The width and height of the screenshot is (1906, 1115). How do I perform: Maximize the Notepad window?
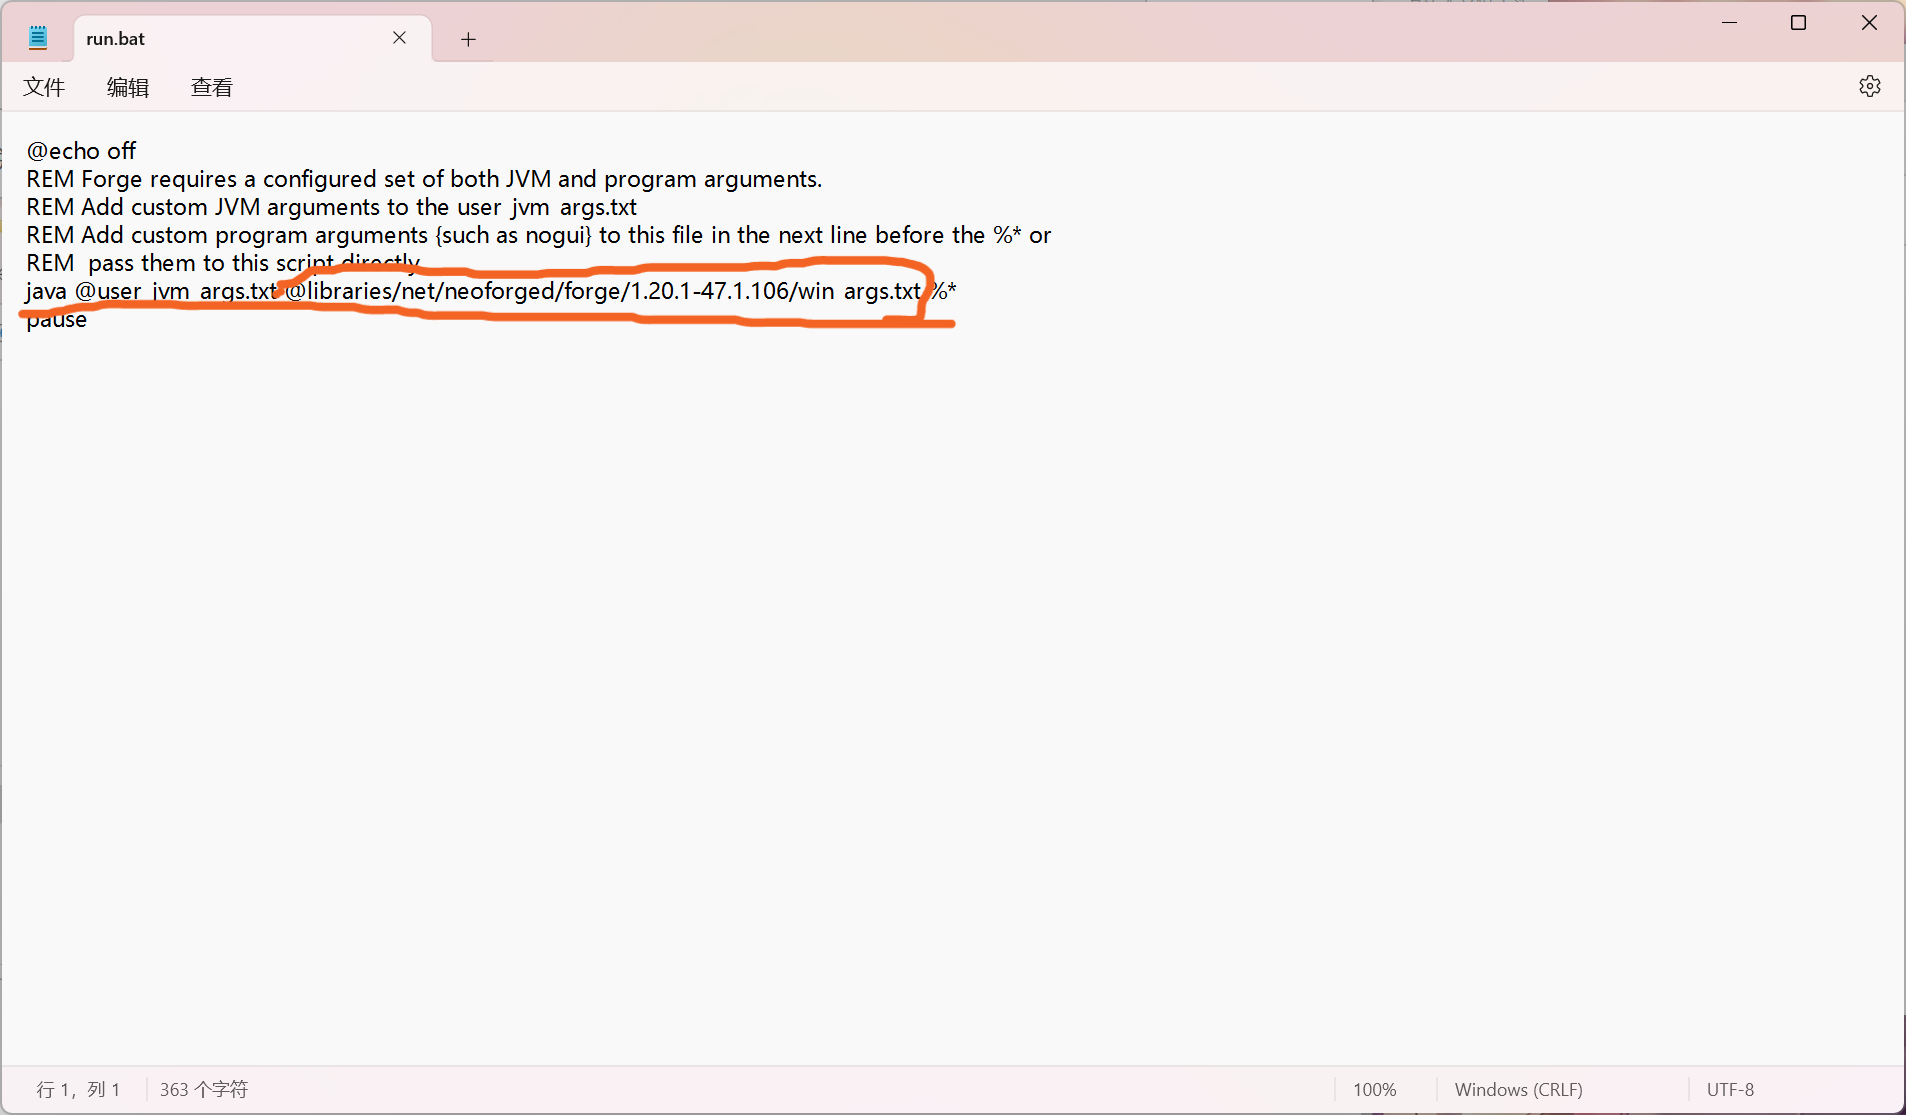pos(1798,23)
